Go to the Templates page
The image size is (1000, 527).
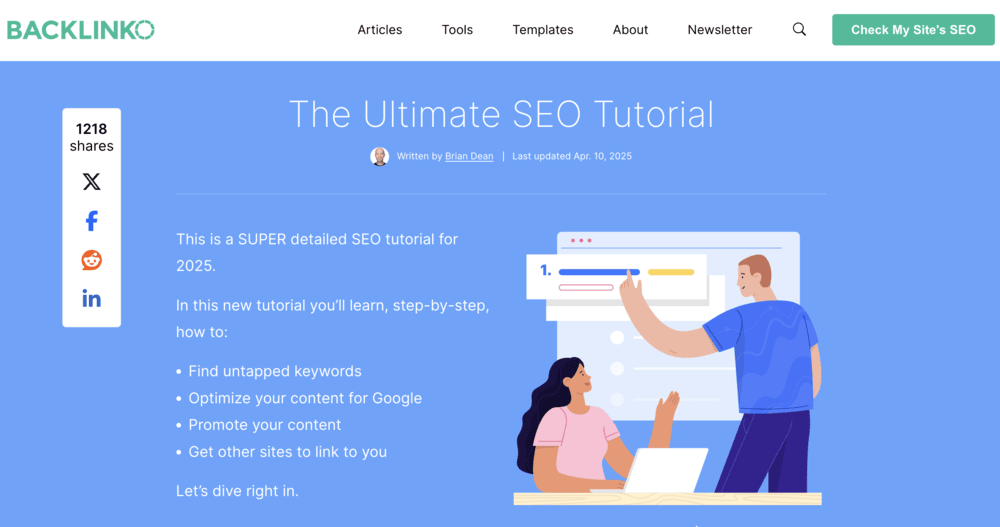coord(543,29)
